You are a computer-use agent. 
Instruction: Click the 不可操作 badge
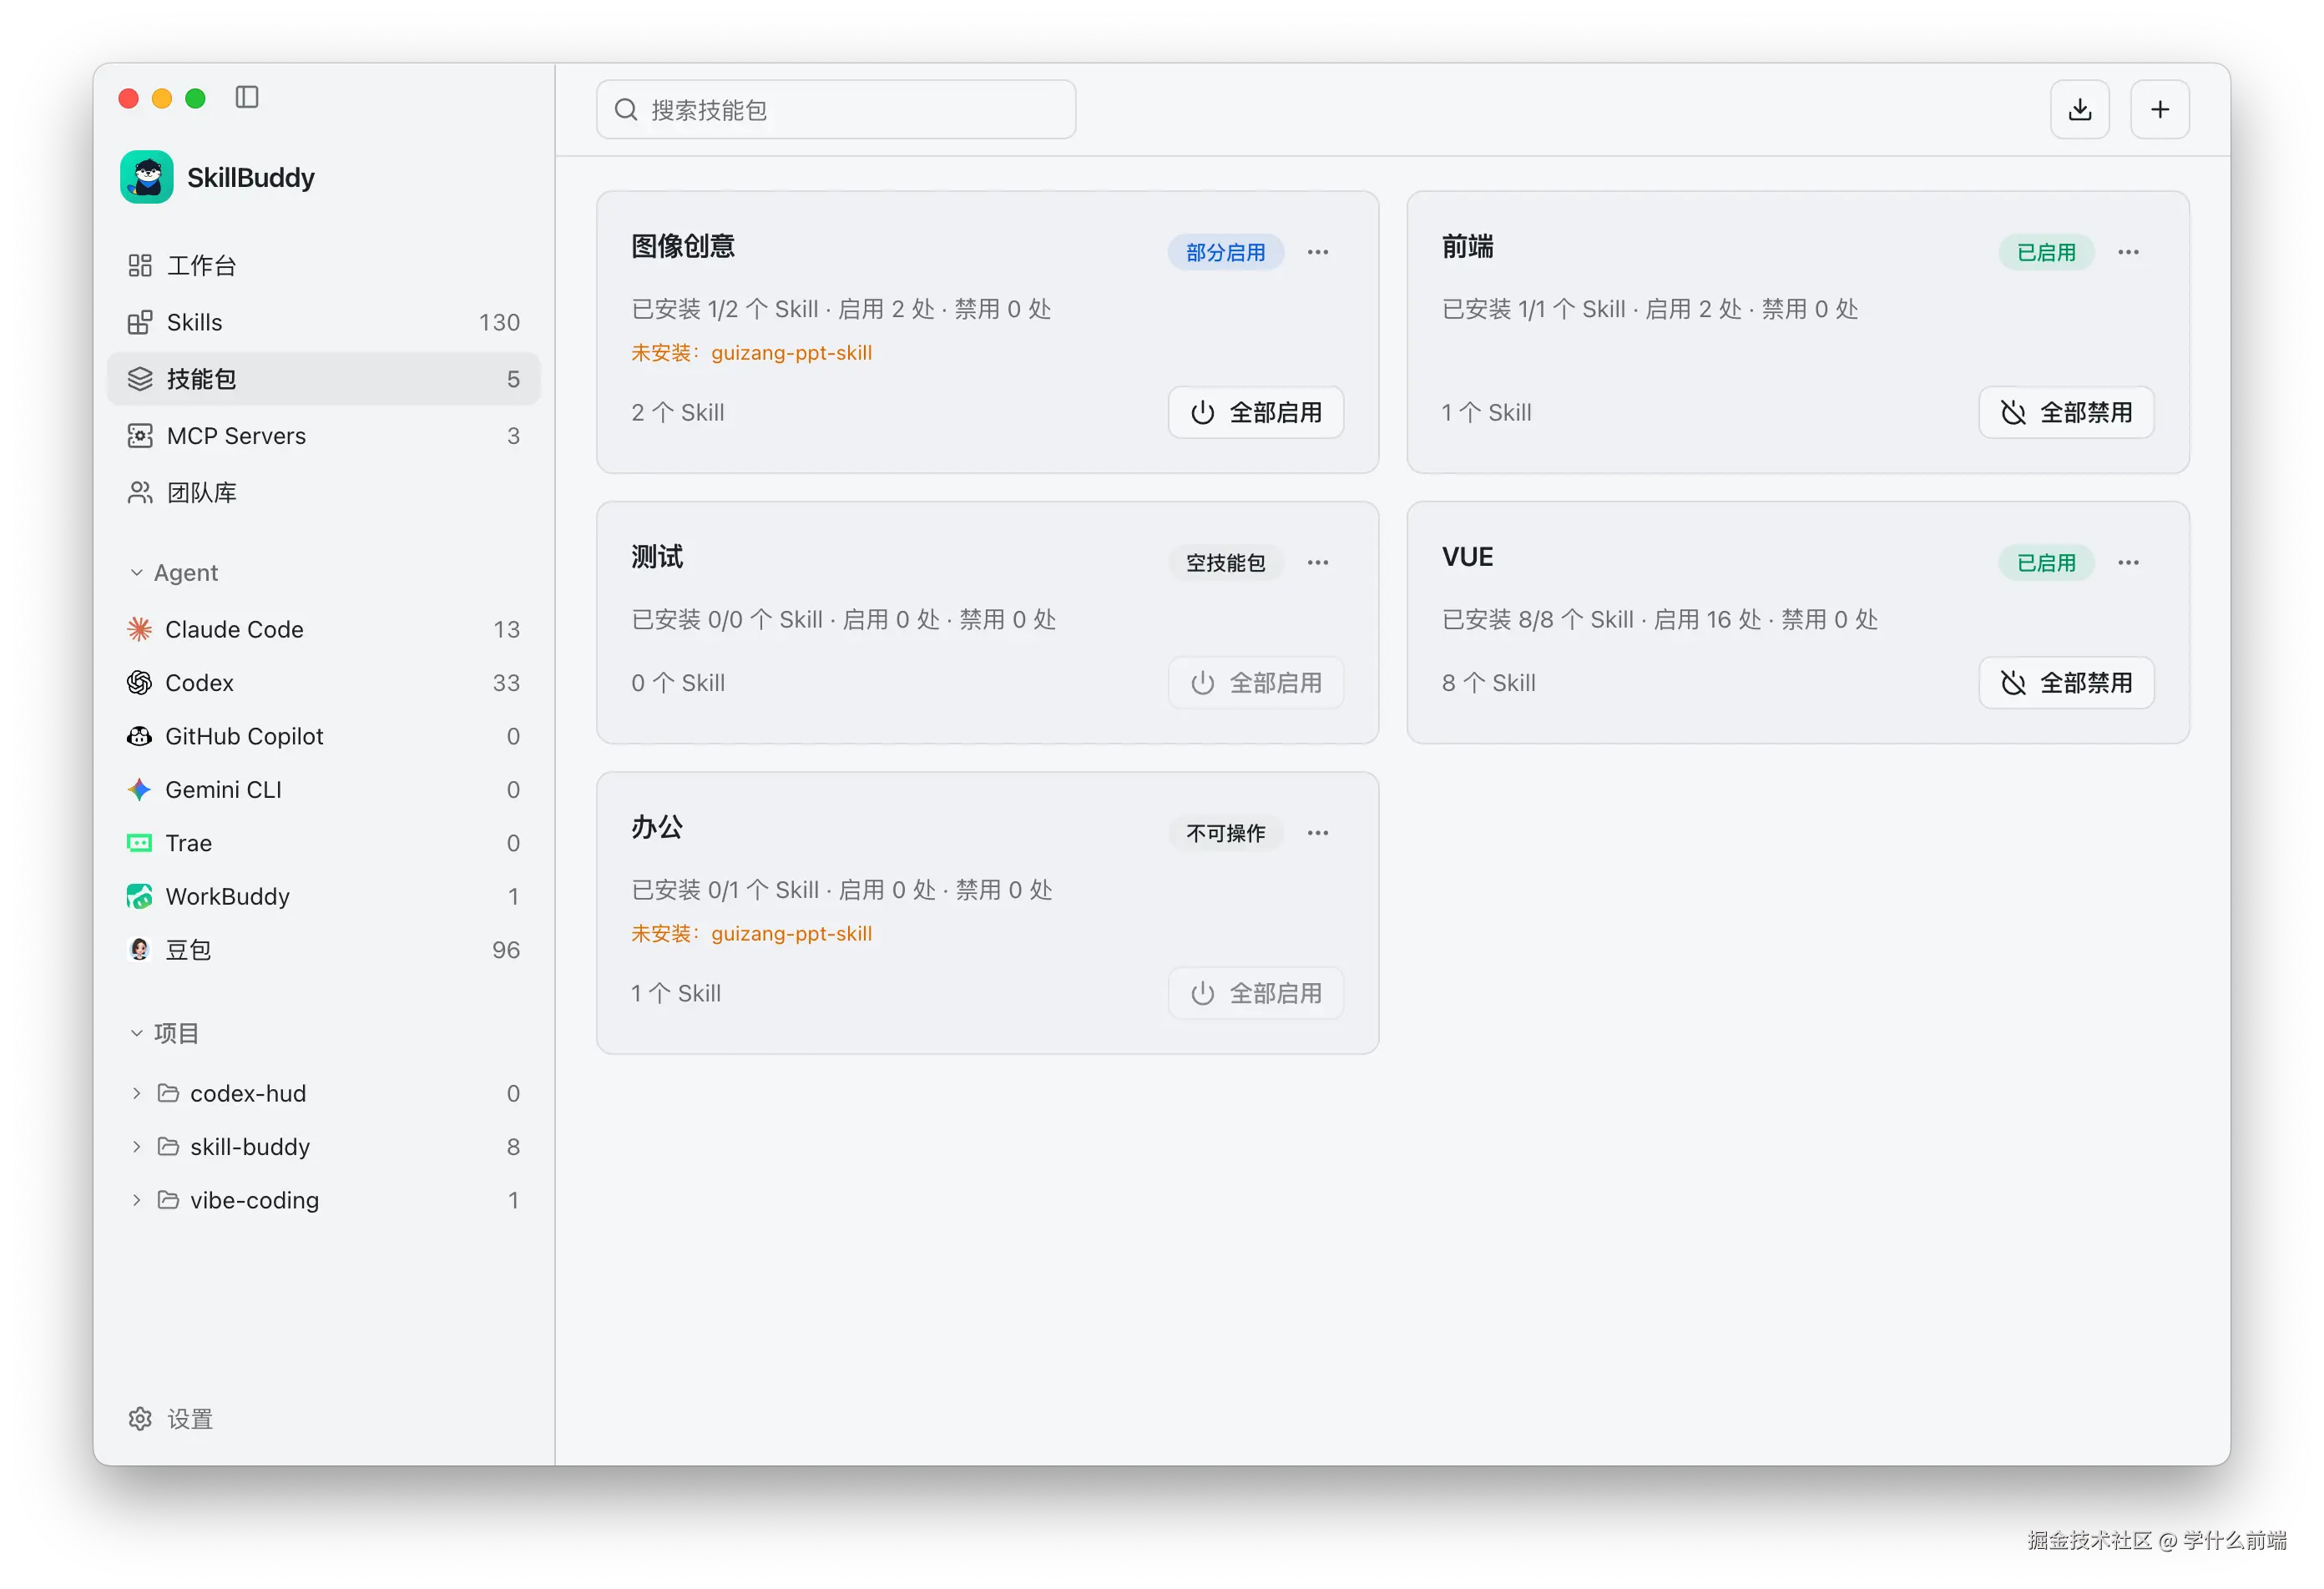(x=1225, y=832)
